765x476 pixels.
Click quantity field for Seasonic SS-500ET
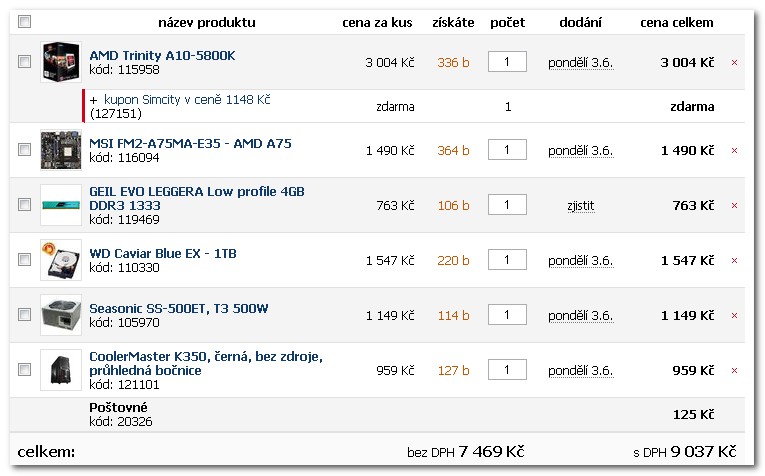coord(507,315)
